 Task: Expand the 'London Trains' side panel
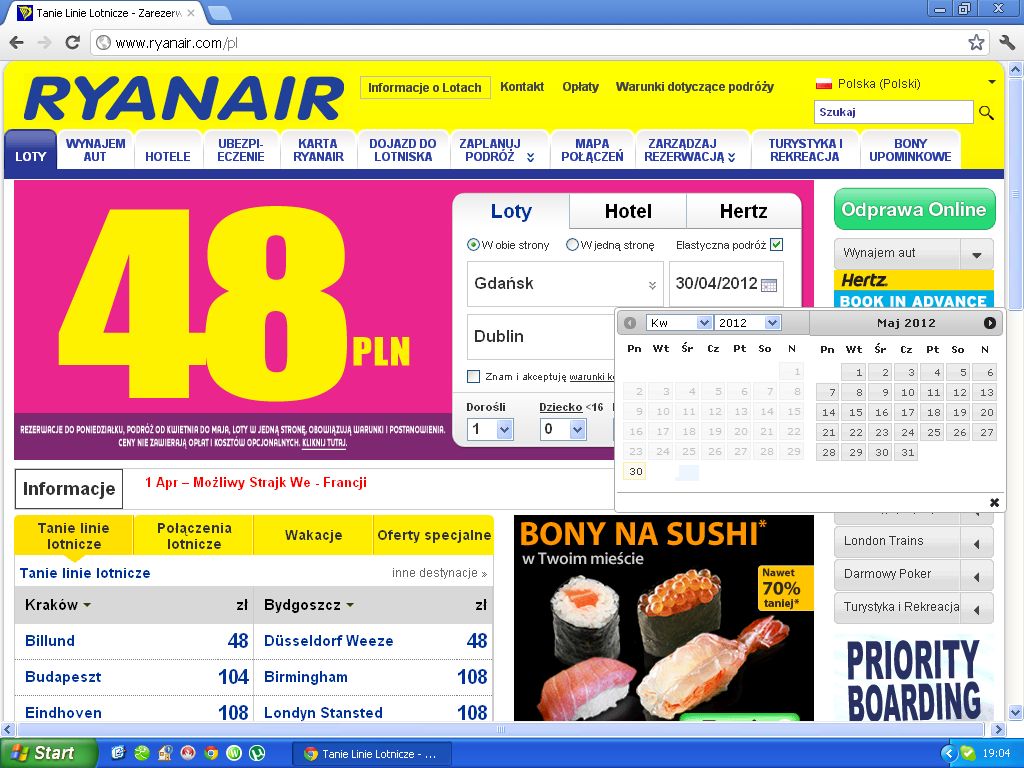click(x=914, y=541)
